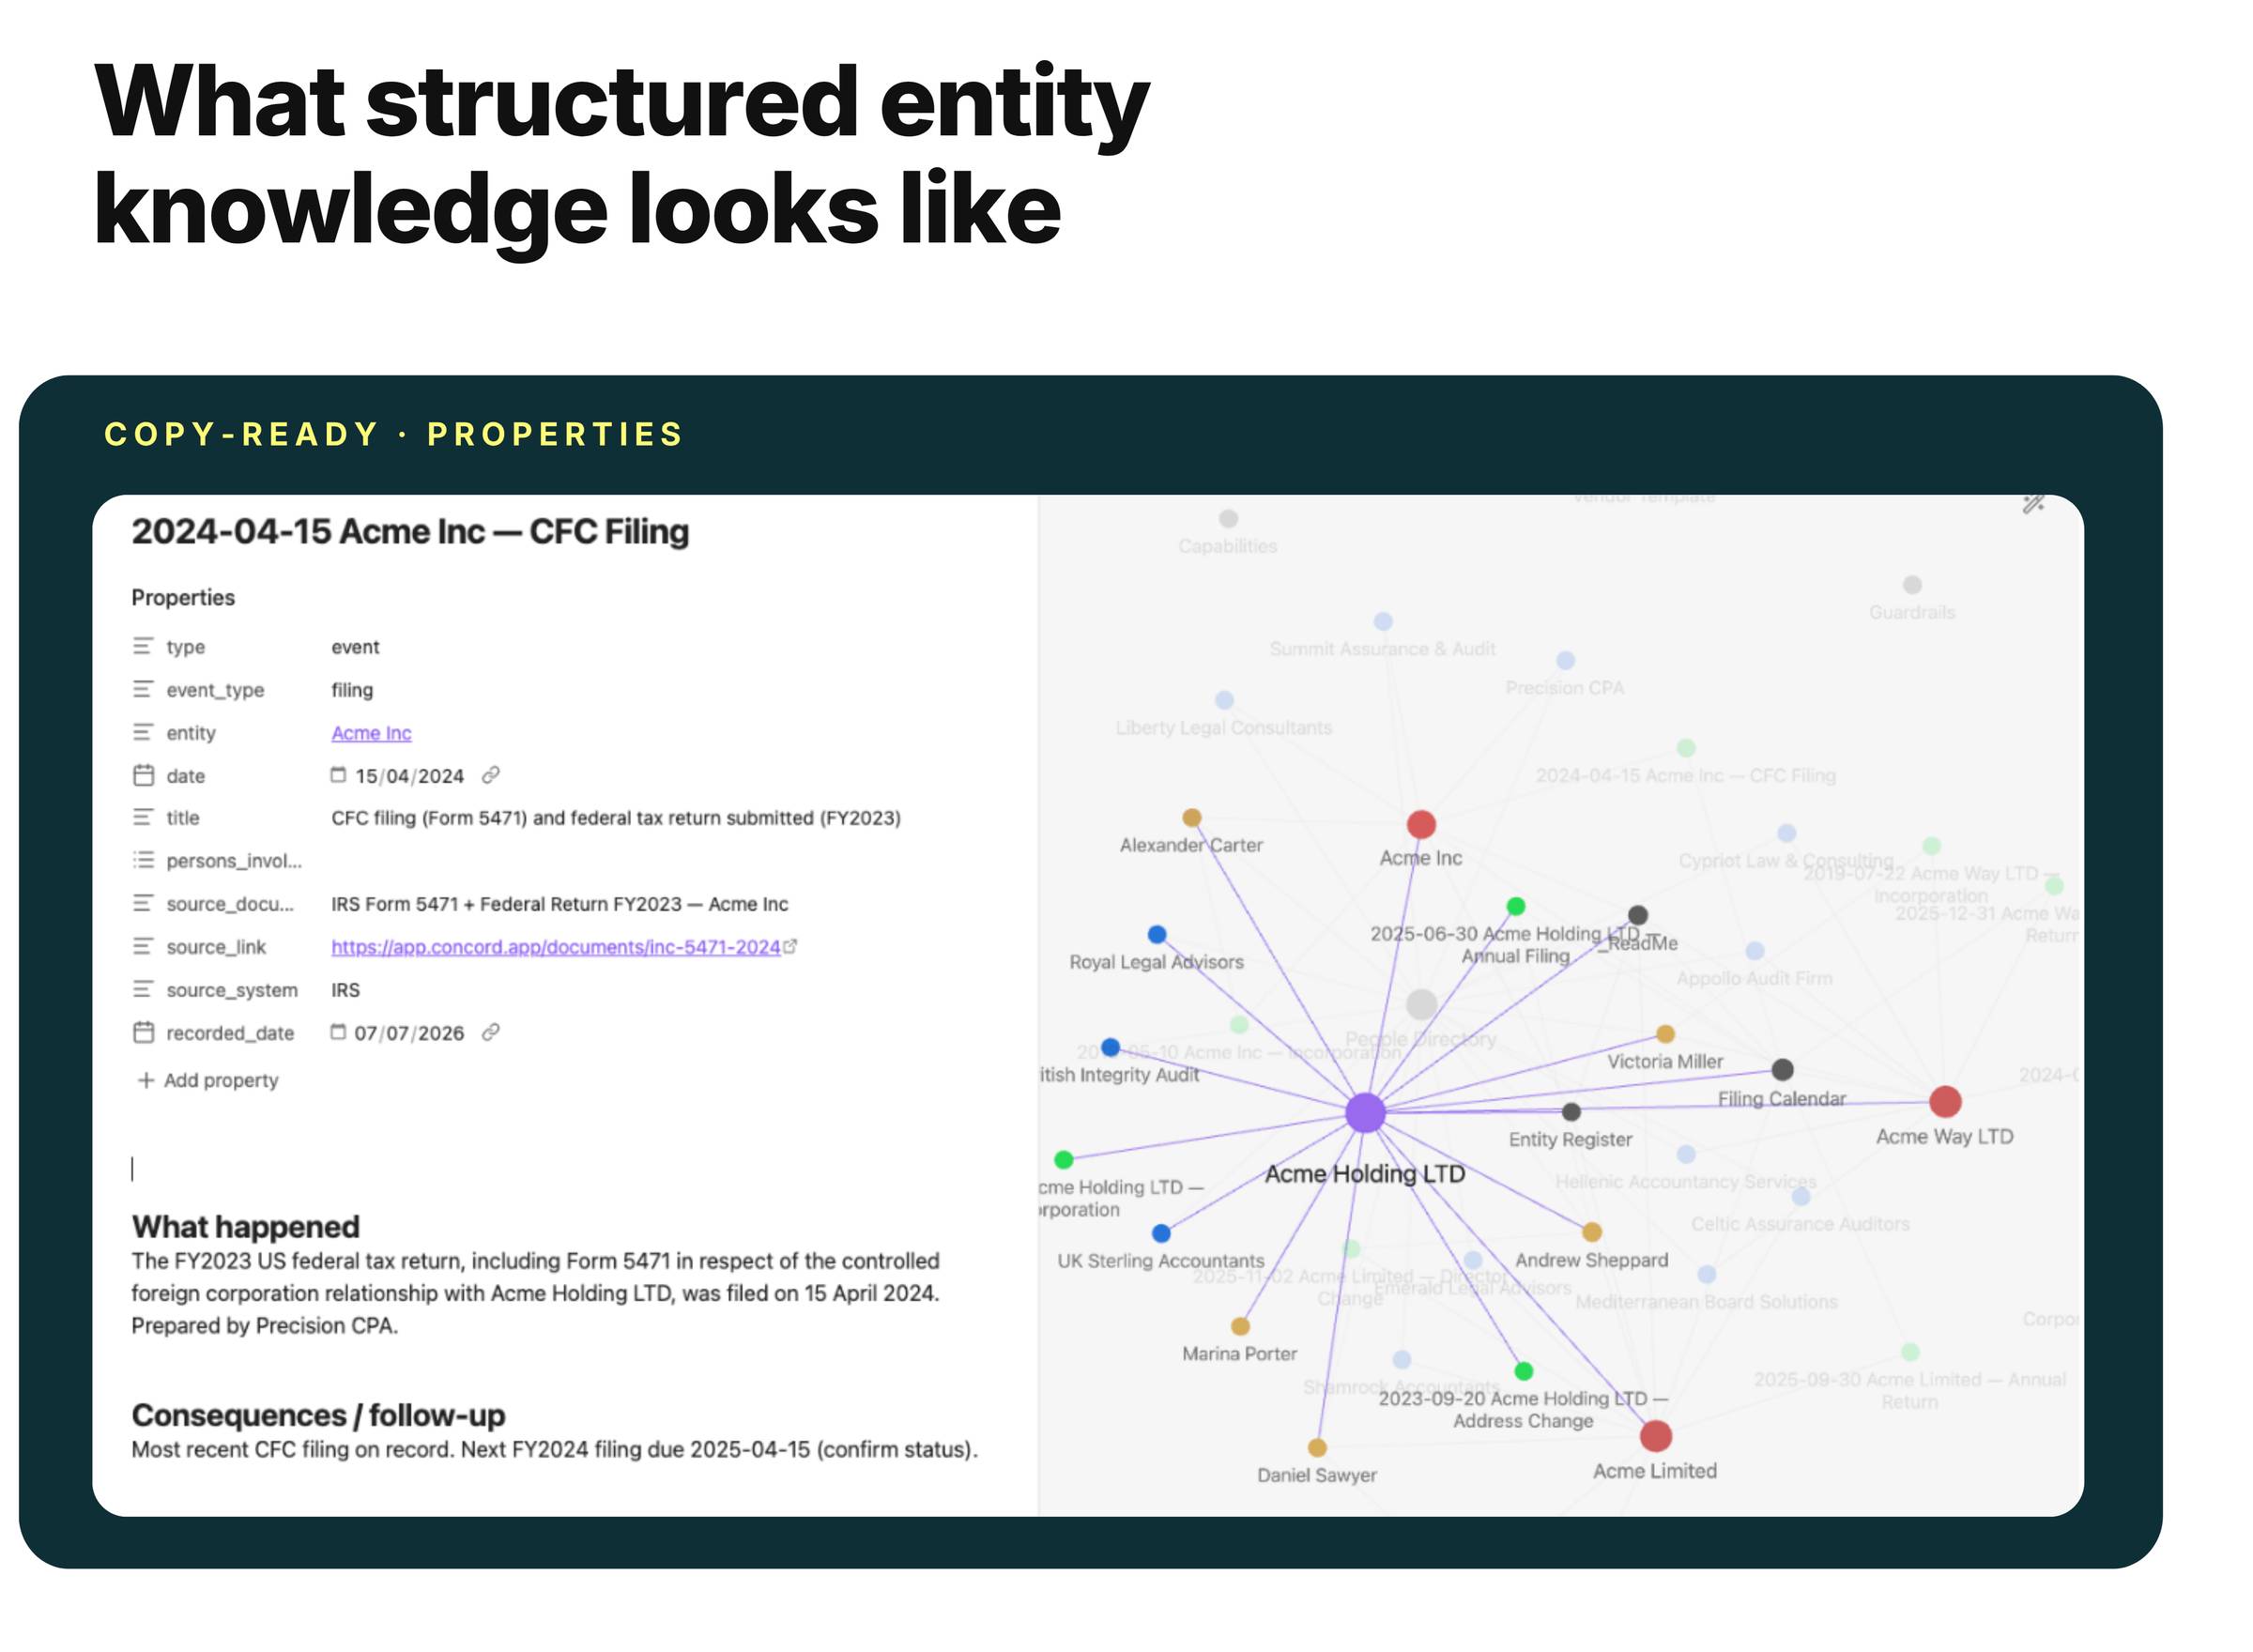Image resolution: width=2253 pixels, height=1652 pixels.
Task: Click the source_system value IRS
Action: [345, 990]
